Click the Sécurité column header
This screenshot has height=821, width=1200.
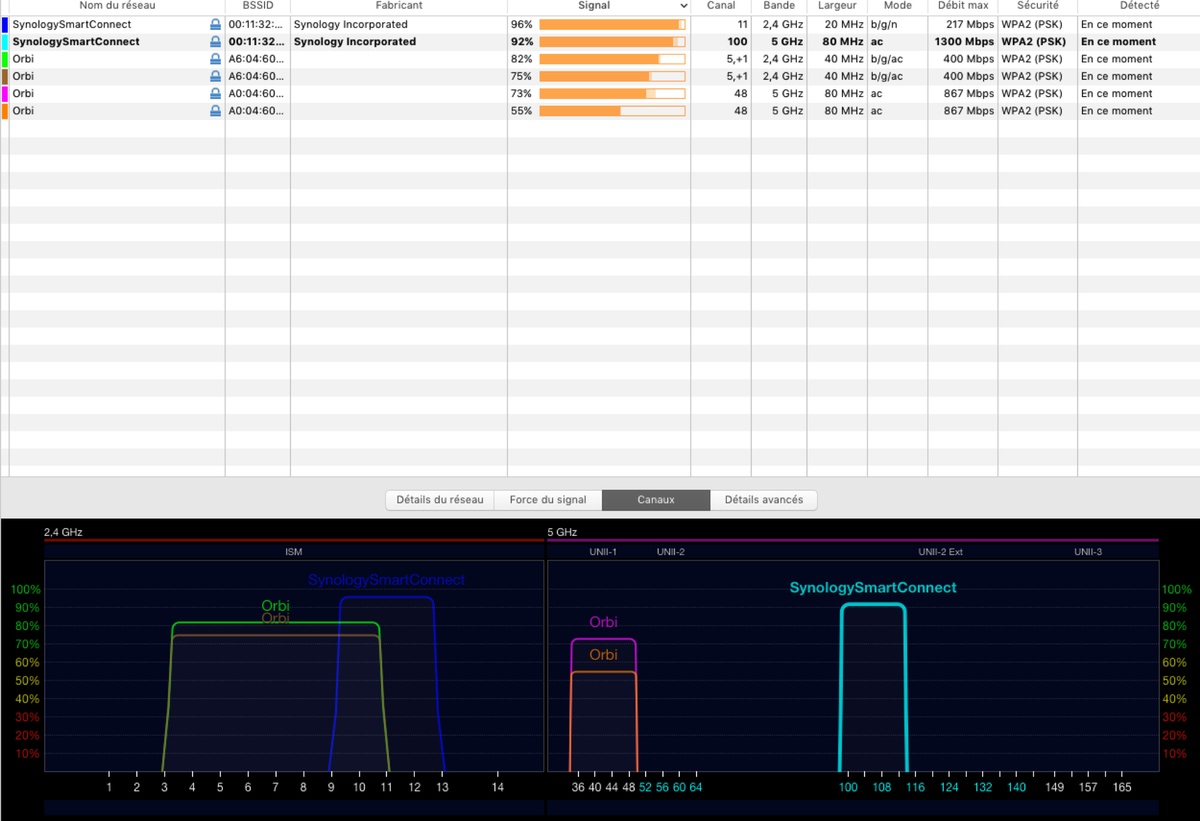pyautogui.click(x=1037, y=6)
